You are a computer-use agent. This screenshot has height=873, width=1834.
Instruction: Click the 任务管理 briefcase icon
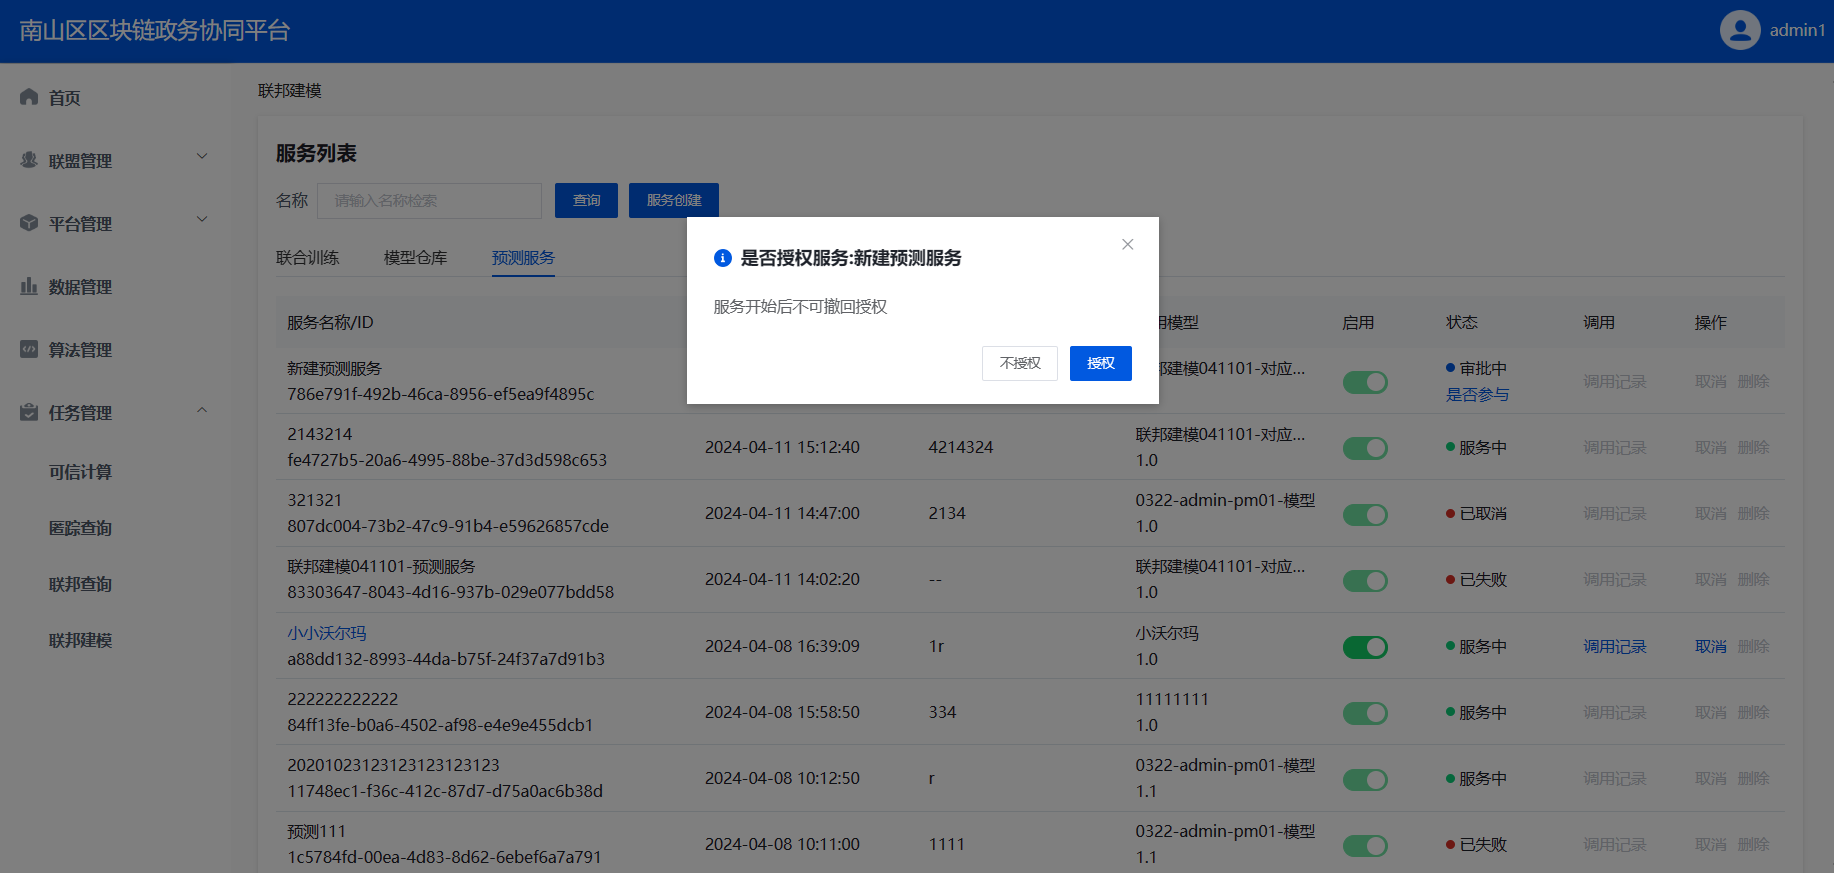[x=29, y=412]
